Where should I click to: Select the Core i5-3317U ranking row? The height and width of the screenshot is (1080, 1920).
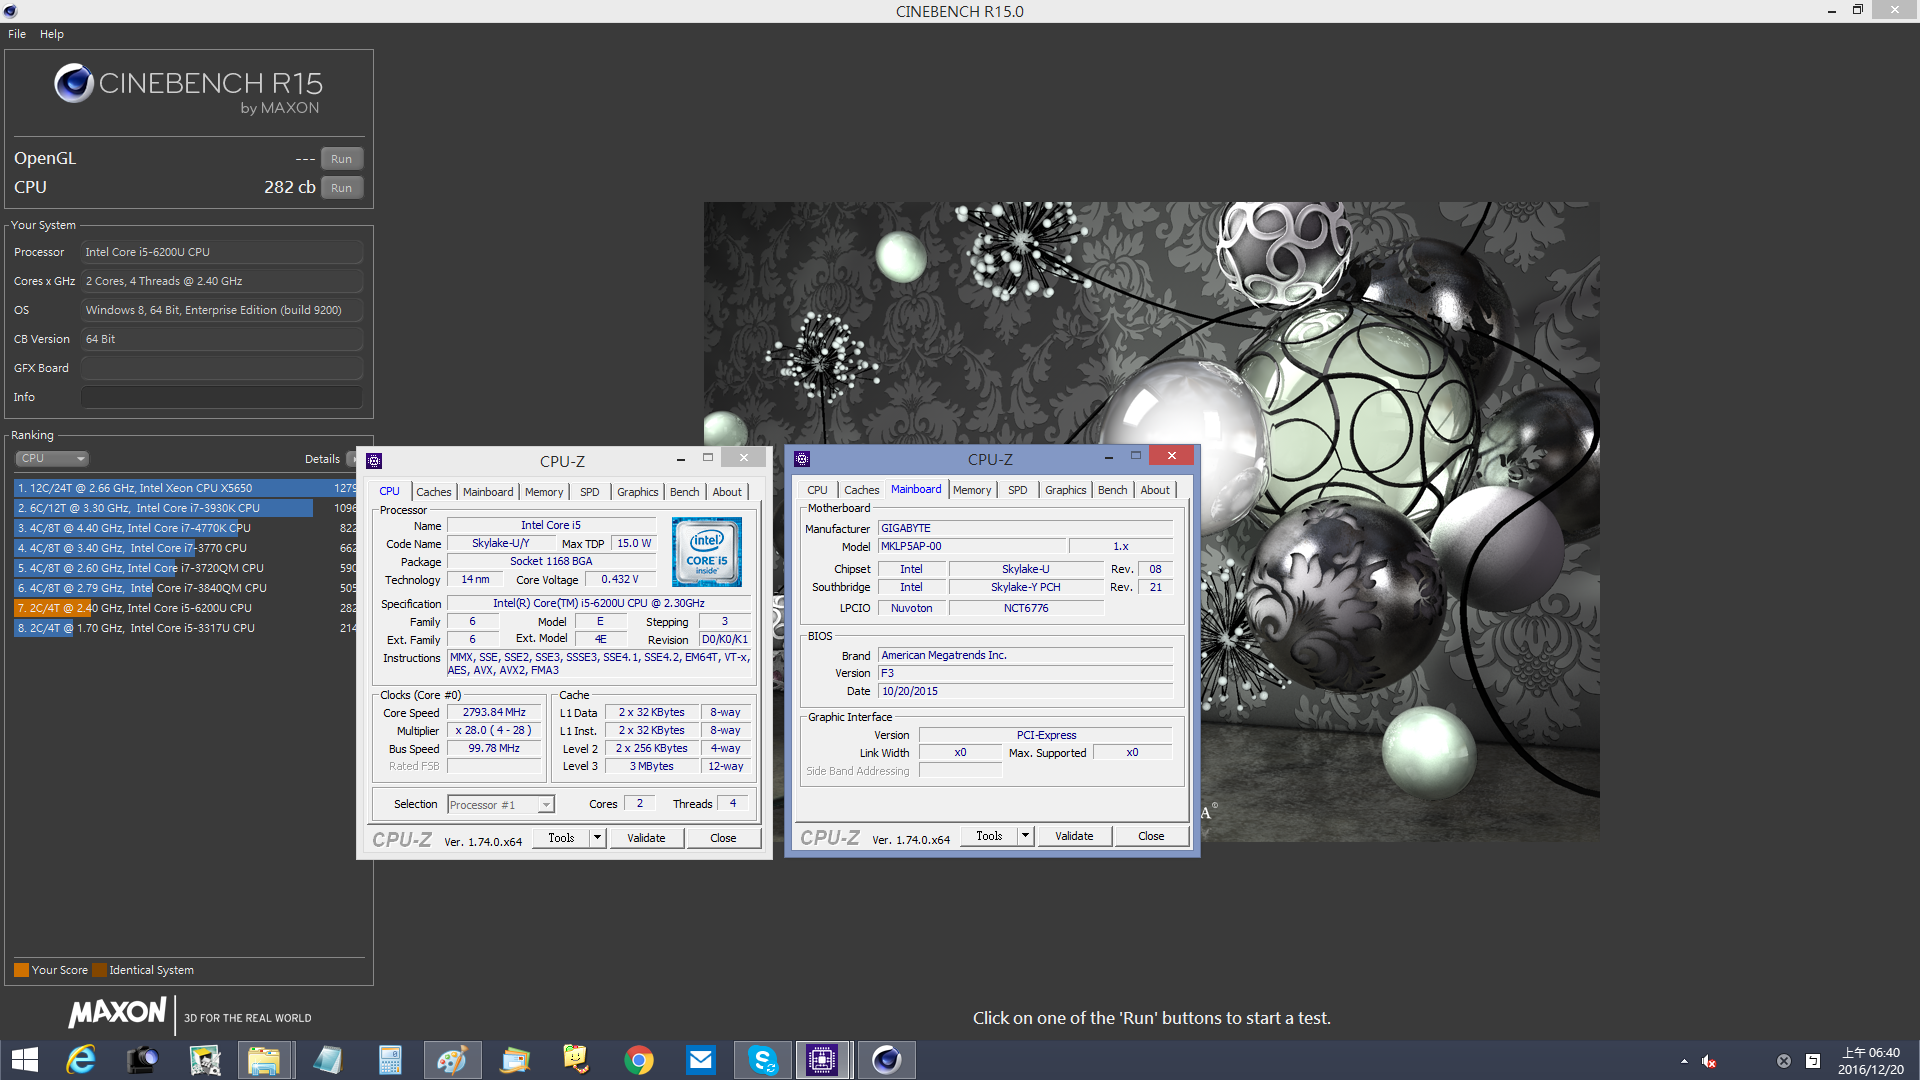pyautogui.click(x=185, y=628)
